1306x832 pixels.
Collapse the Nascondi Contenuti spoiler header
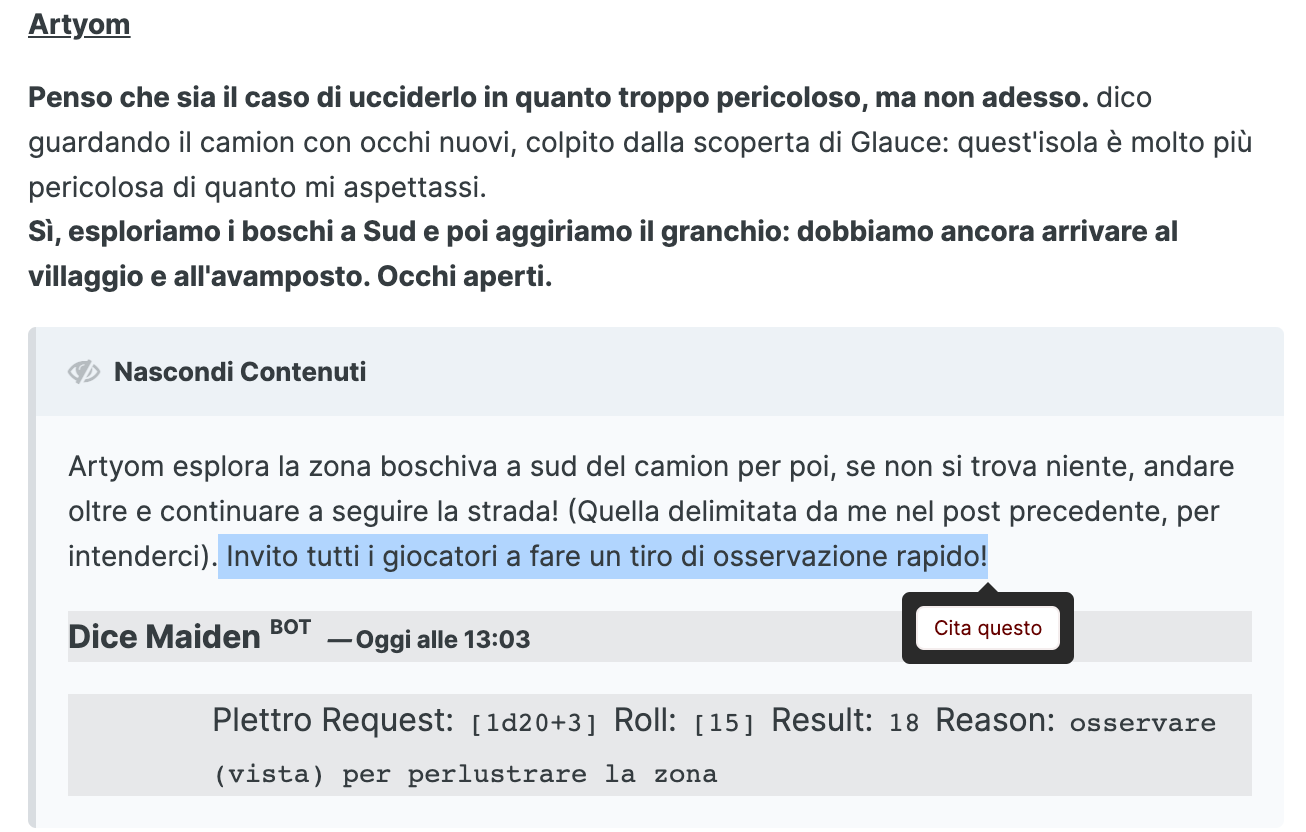(x=240, y=373)
